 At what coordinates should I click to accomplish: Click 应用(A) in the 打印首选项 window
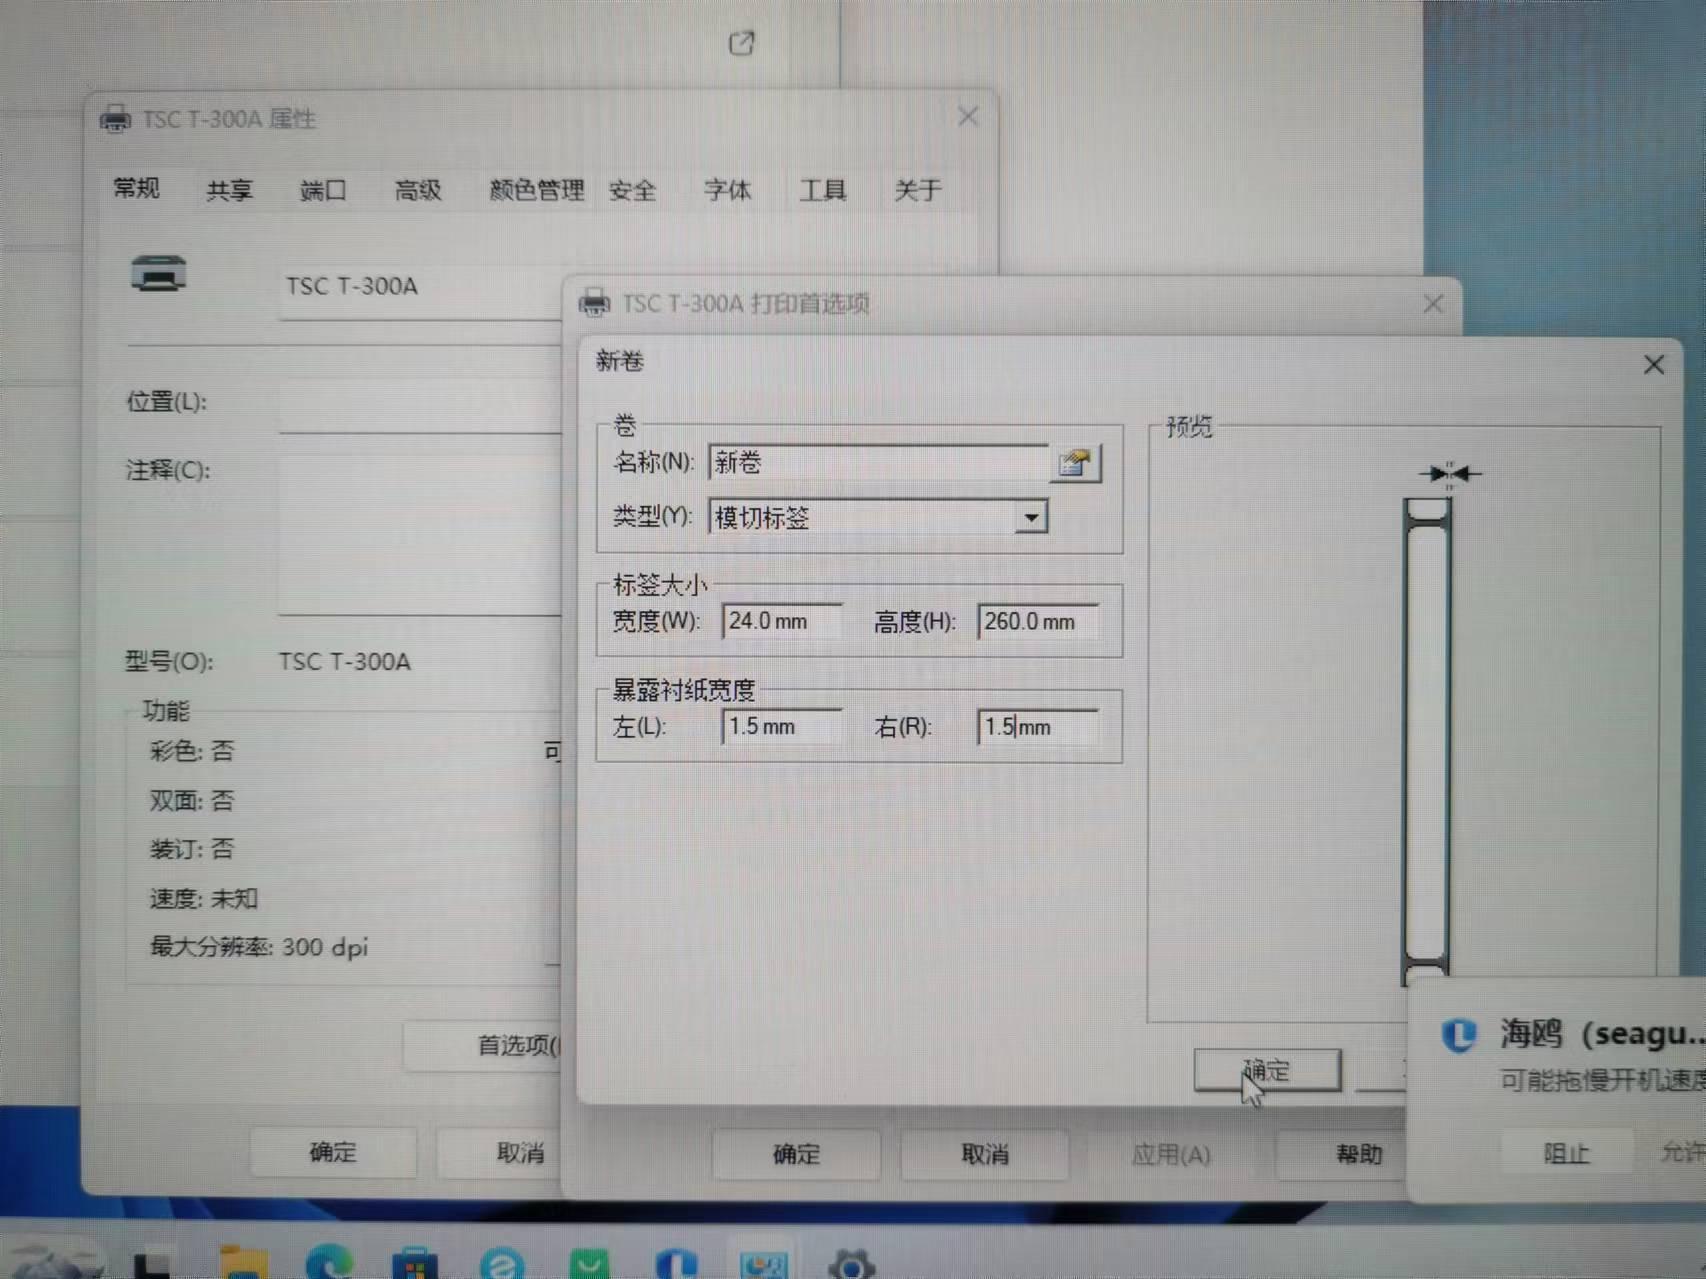[1171, 1155]
